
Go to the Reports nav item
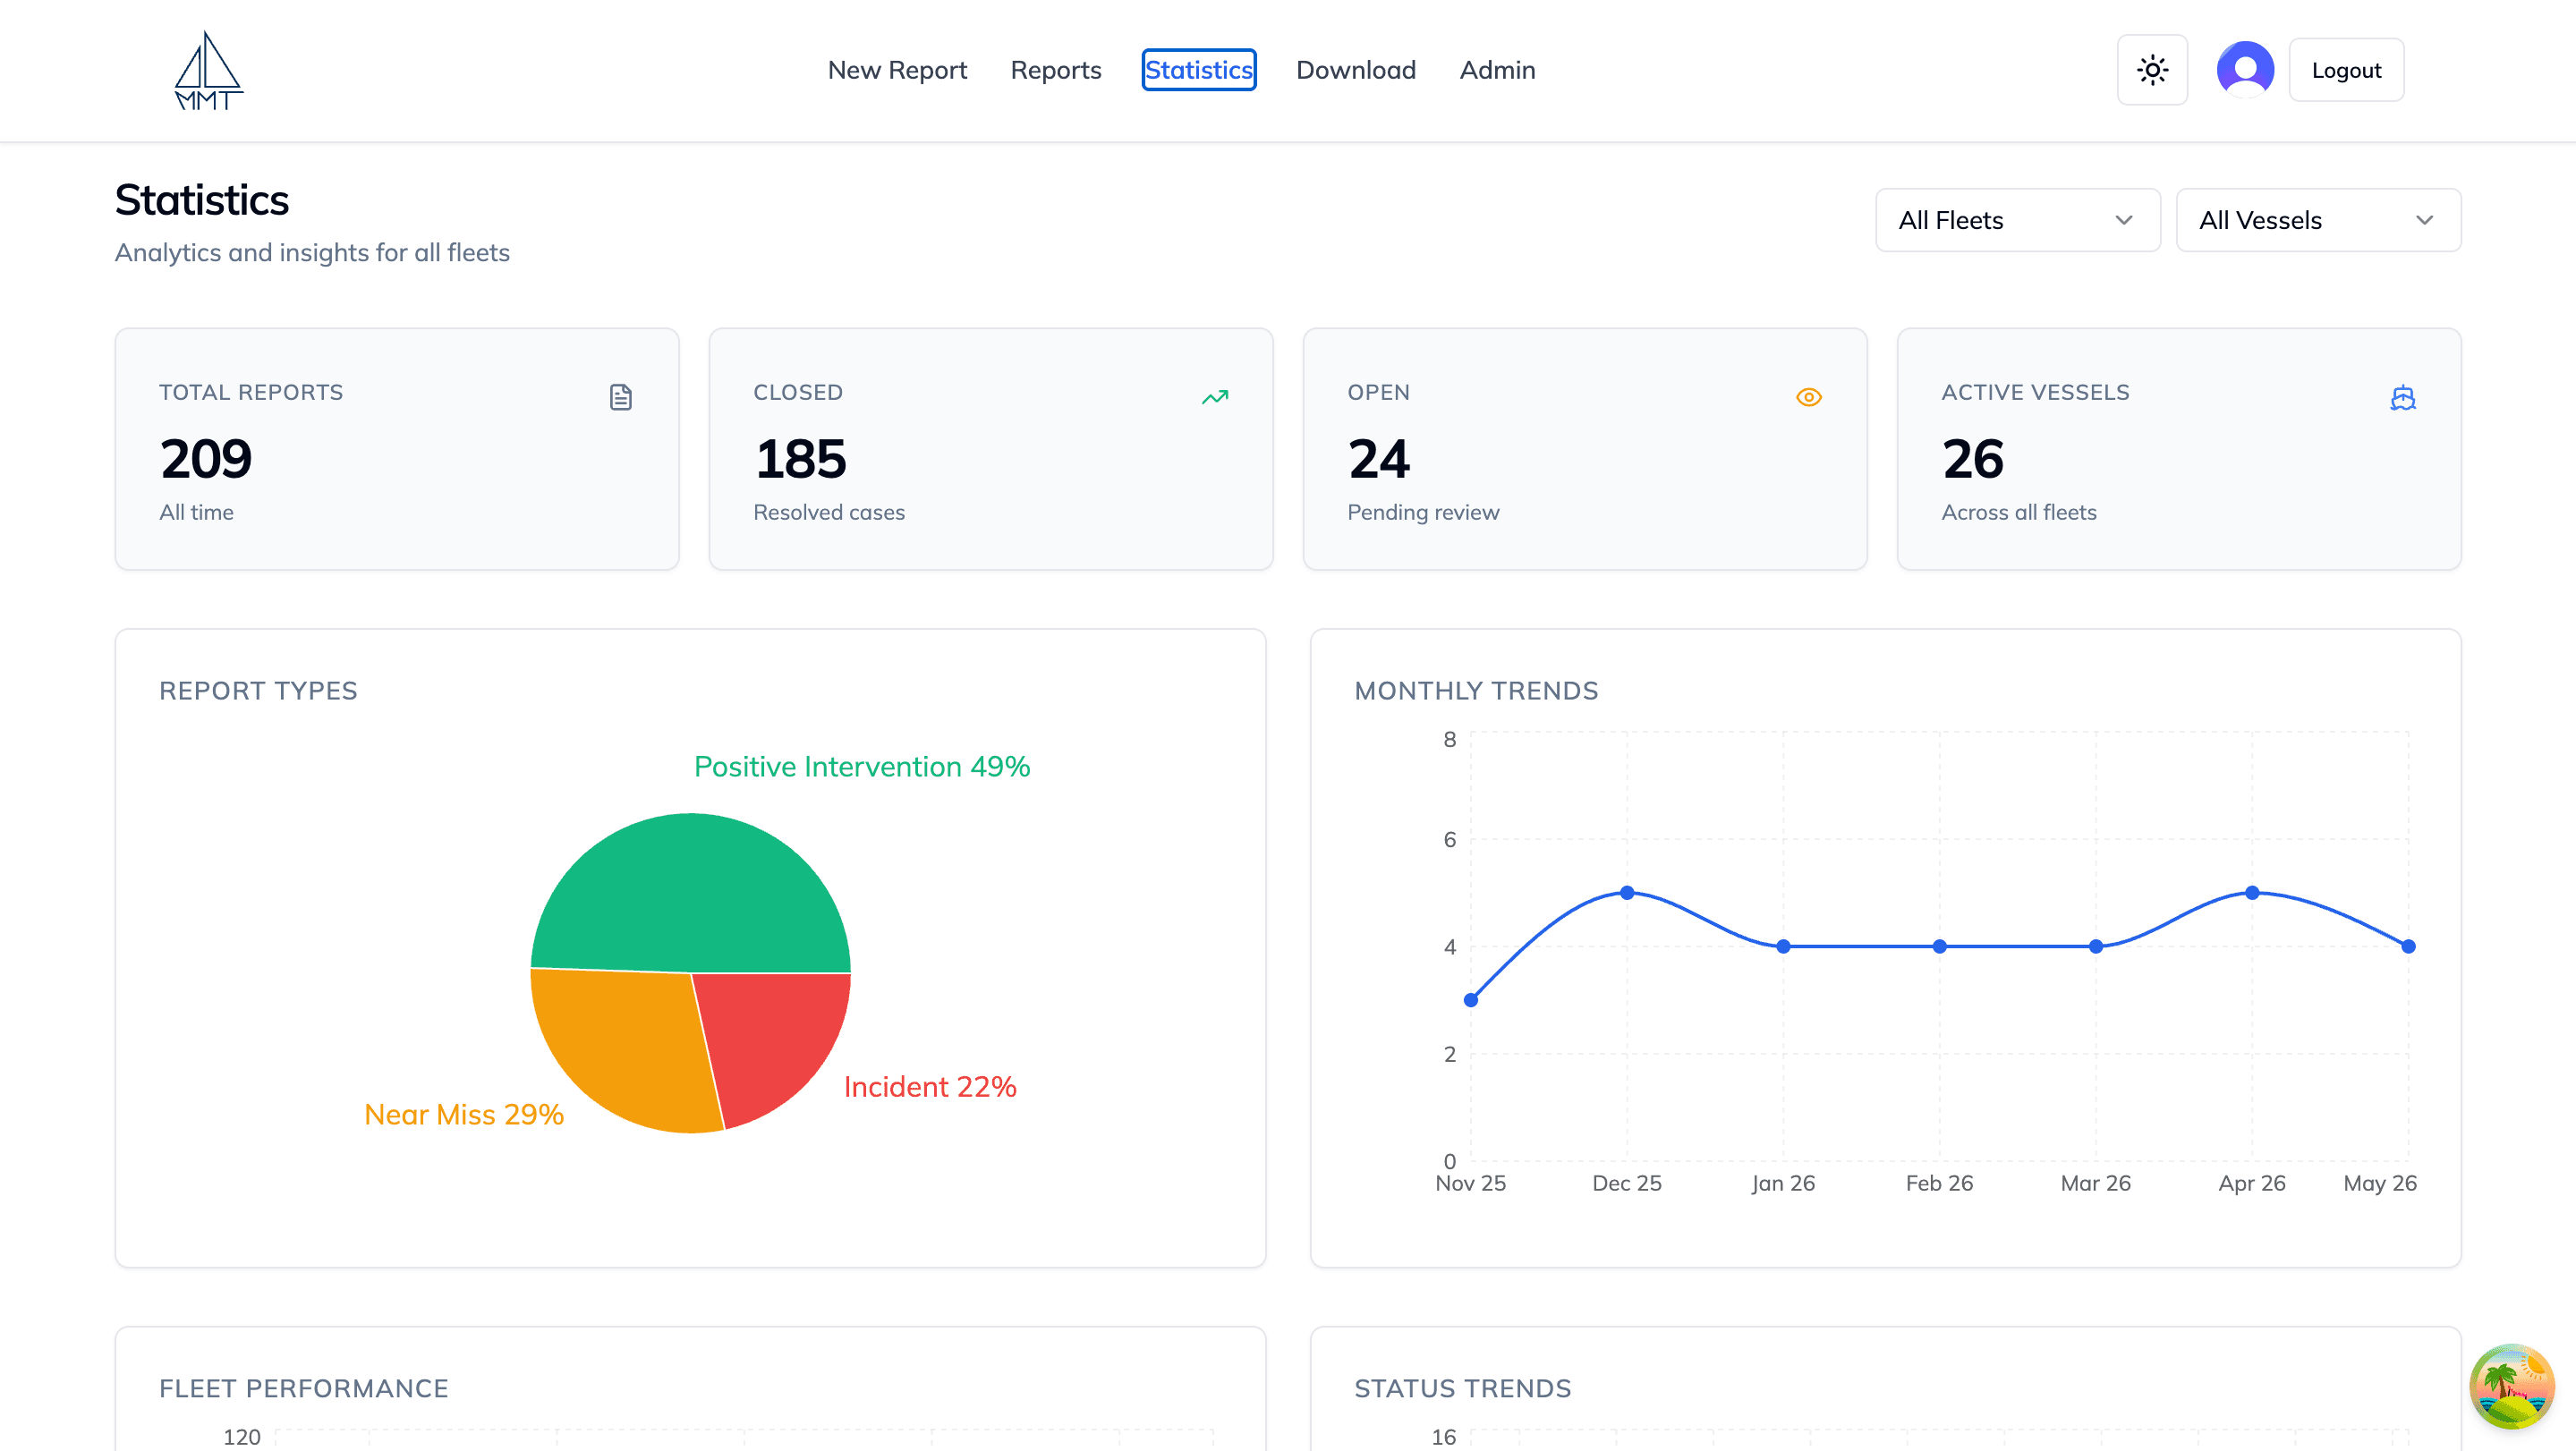click(x=1055, y=70)
